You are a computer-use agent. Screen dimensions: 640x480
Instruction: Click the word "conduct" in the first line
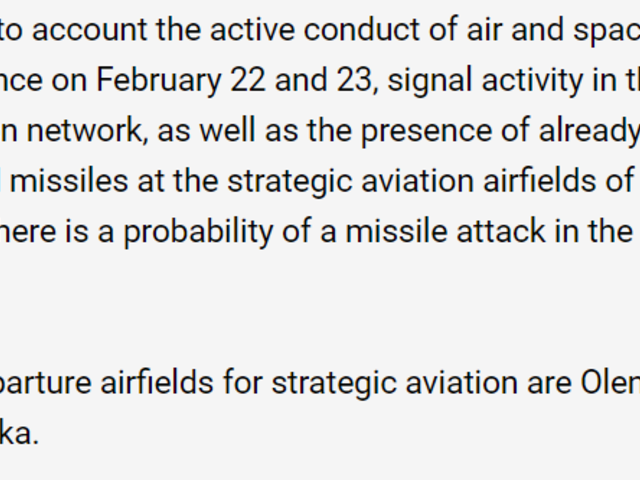click(361, 29)
